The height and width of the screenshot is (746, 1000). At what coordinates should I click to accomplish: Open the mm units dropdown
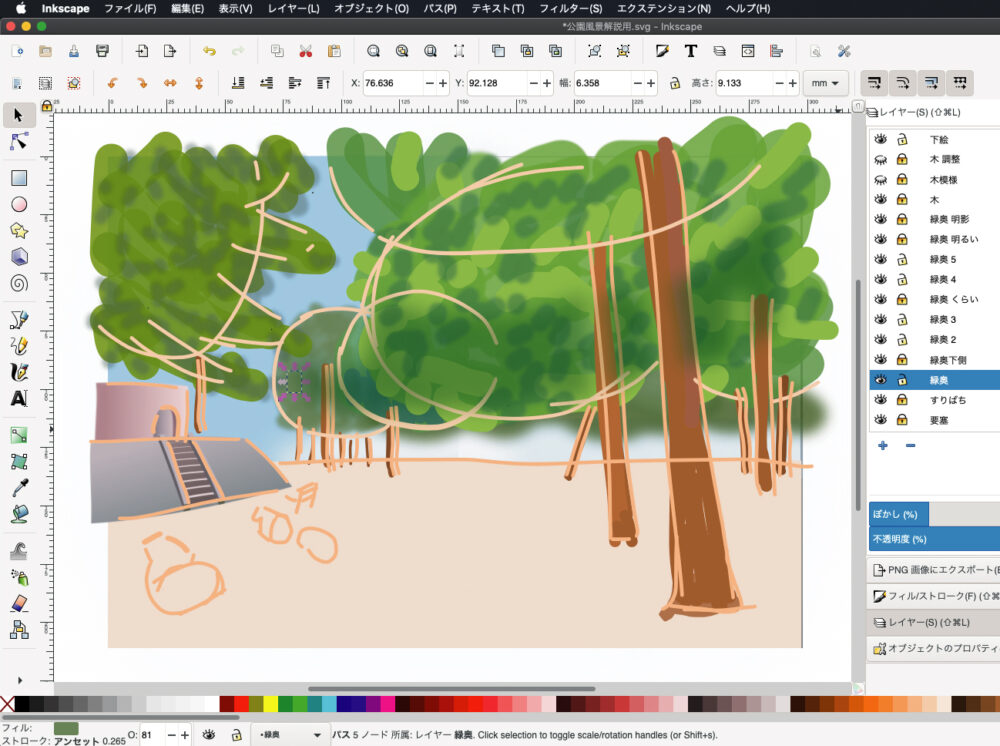pyautogui.click(x=826, y=83)
